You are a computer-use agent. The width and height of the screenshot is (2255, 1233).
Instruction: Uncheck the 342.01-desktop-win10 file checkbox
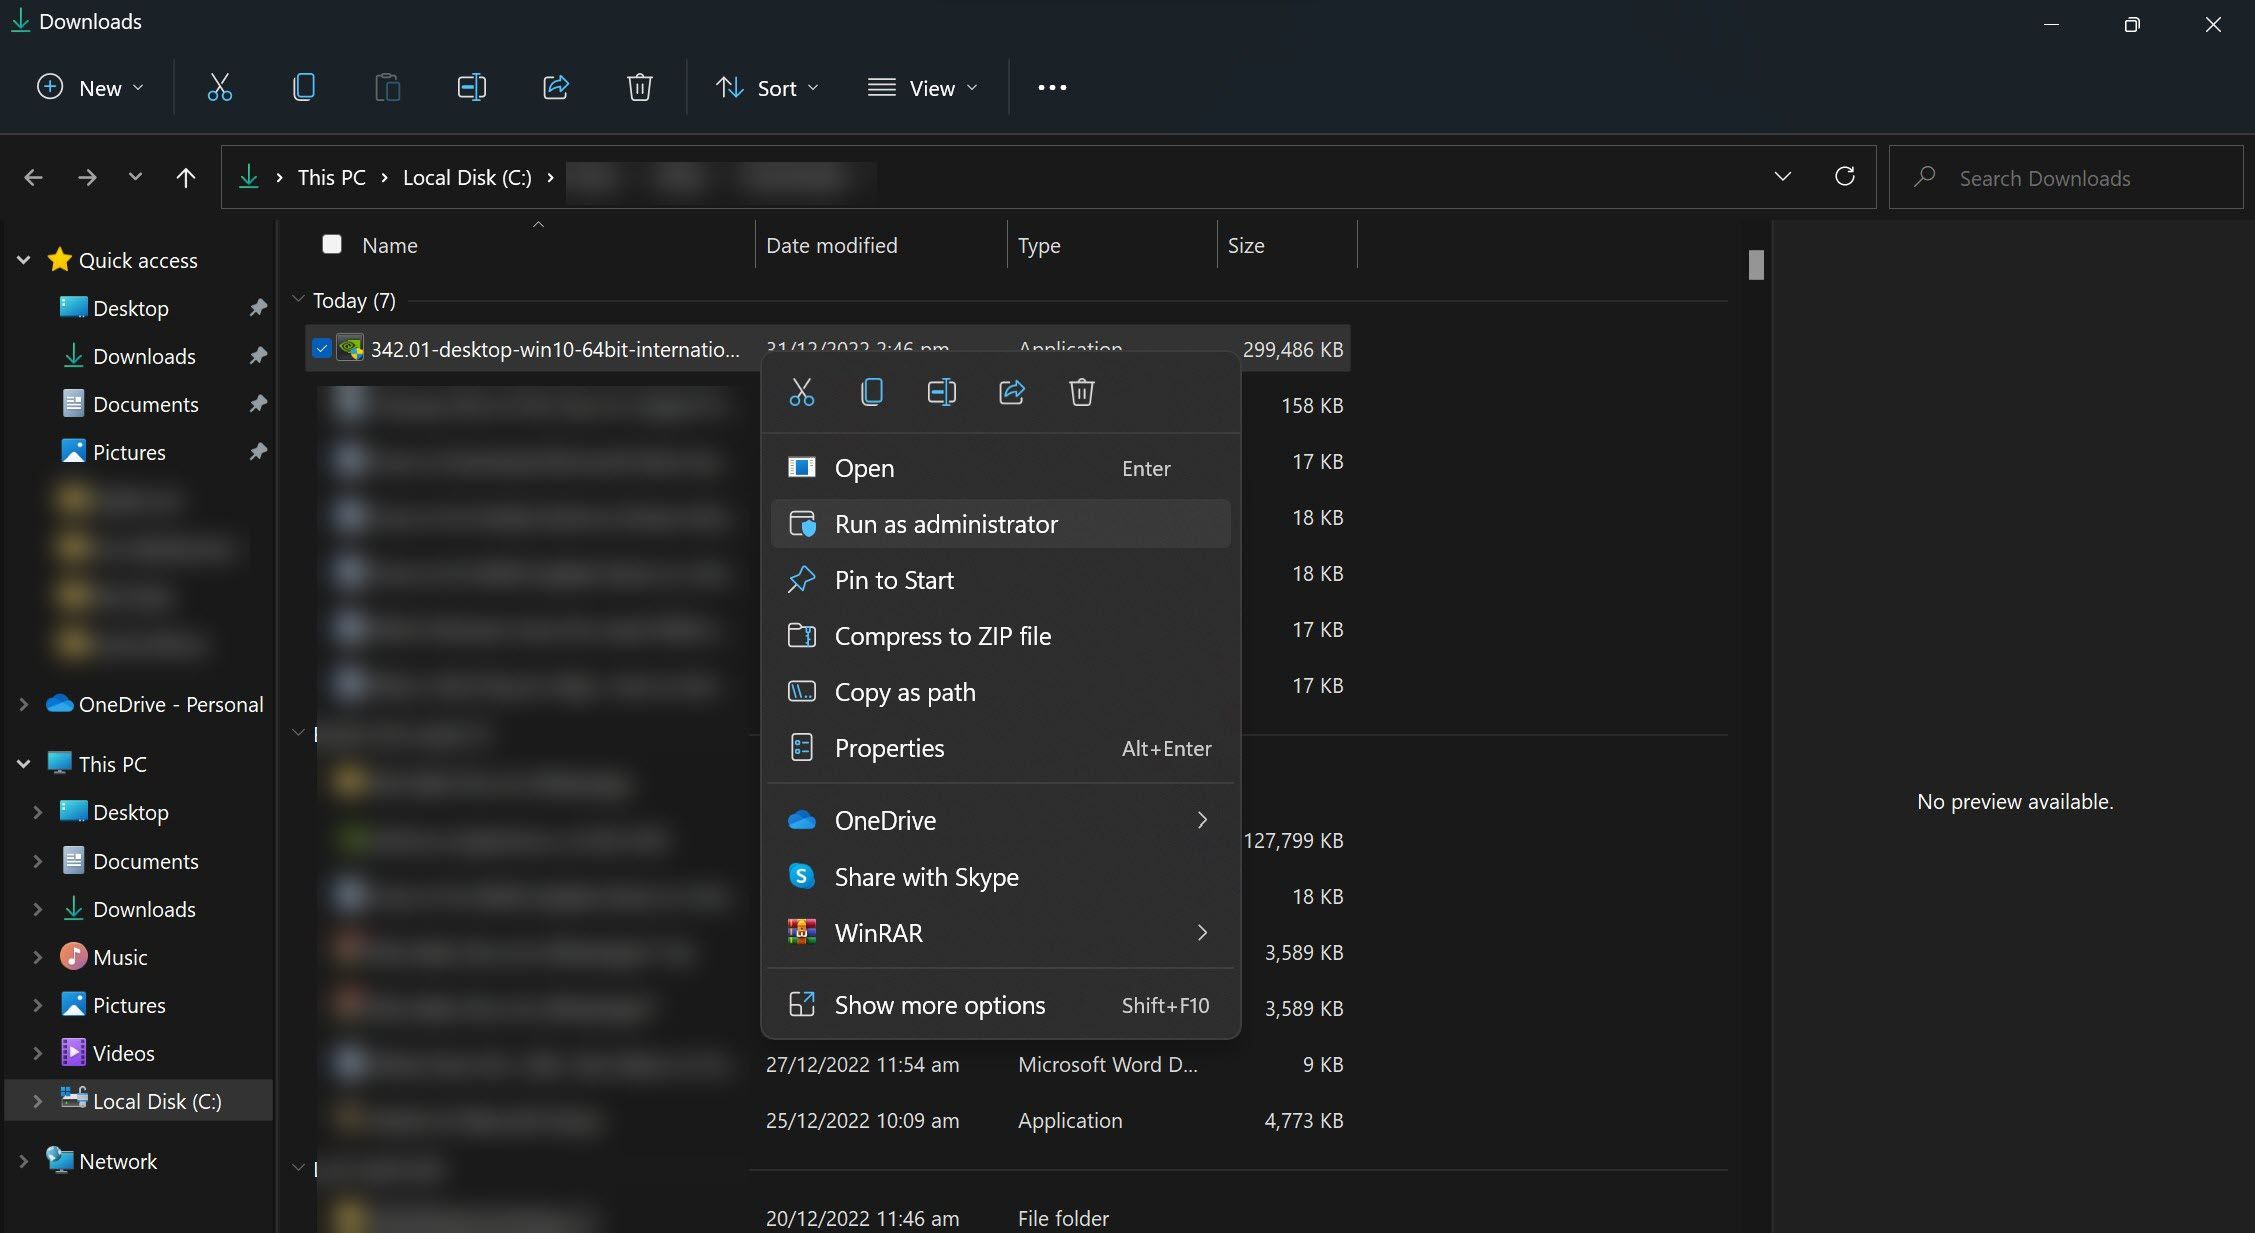tap(321, 349)
